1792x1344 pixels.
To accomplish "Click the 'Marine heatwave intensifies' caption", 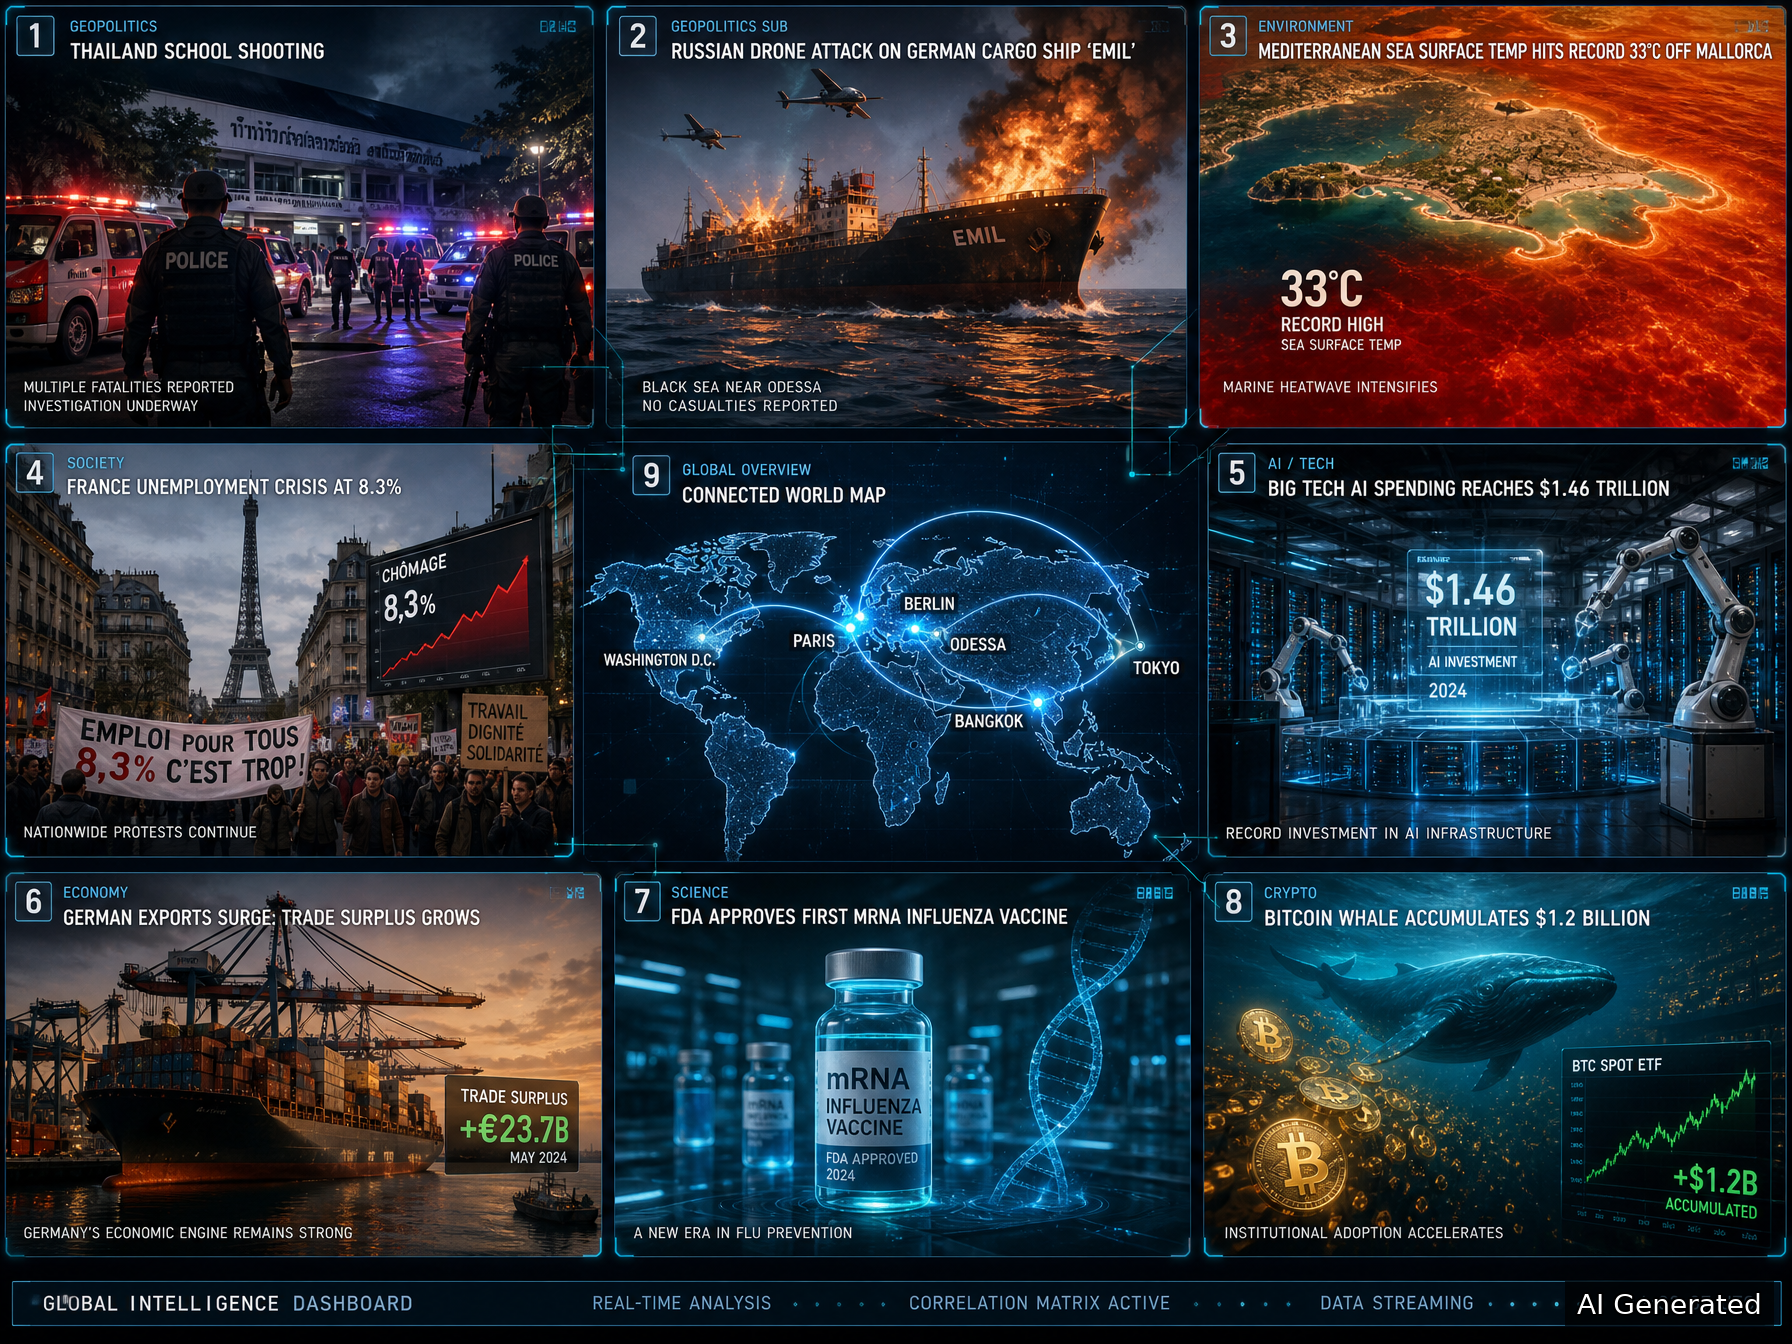I will [1330, 387].
